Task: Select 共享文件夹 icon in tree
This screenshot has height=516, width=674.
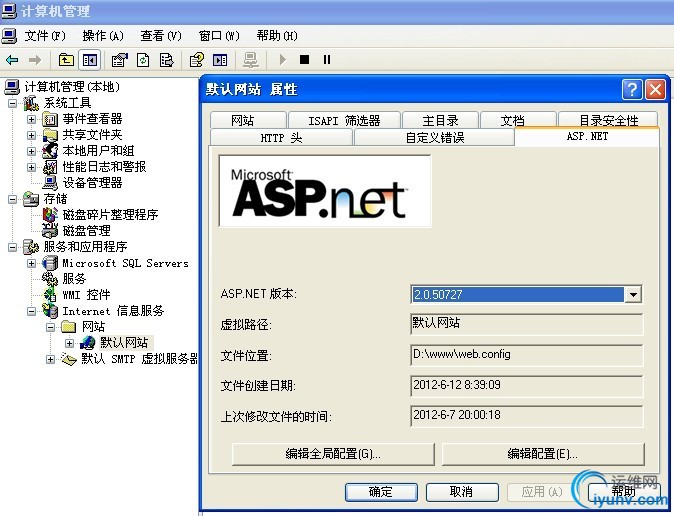Action: coord(50,135)
